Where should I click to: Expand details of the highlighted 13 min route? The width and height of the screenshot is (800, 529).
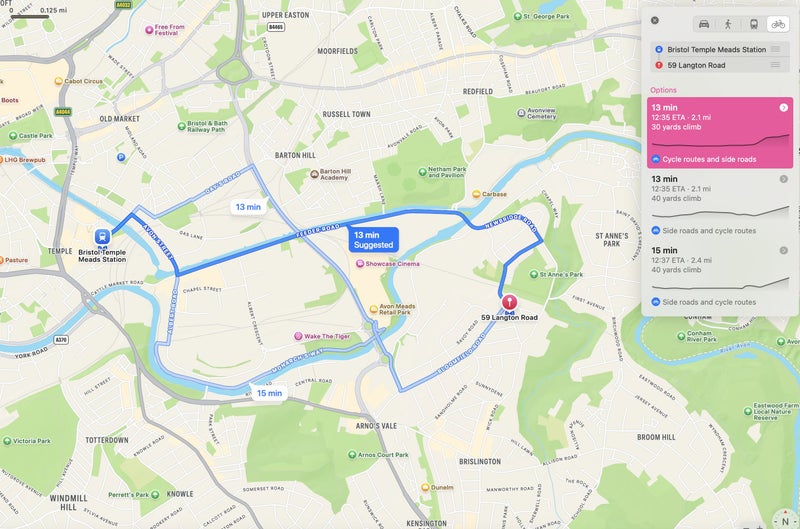coord(783,108)
